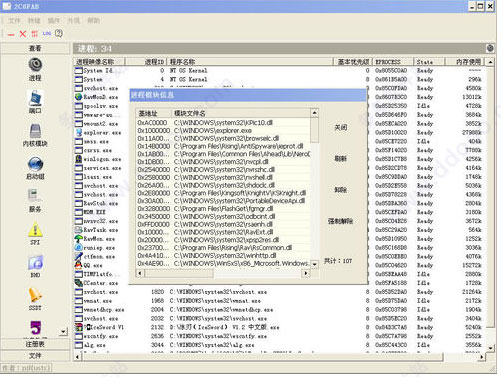Select the module row ending with browselc.dll
This screenshot has width=501, height=377.
[x=223, y=138]
